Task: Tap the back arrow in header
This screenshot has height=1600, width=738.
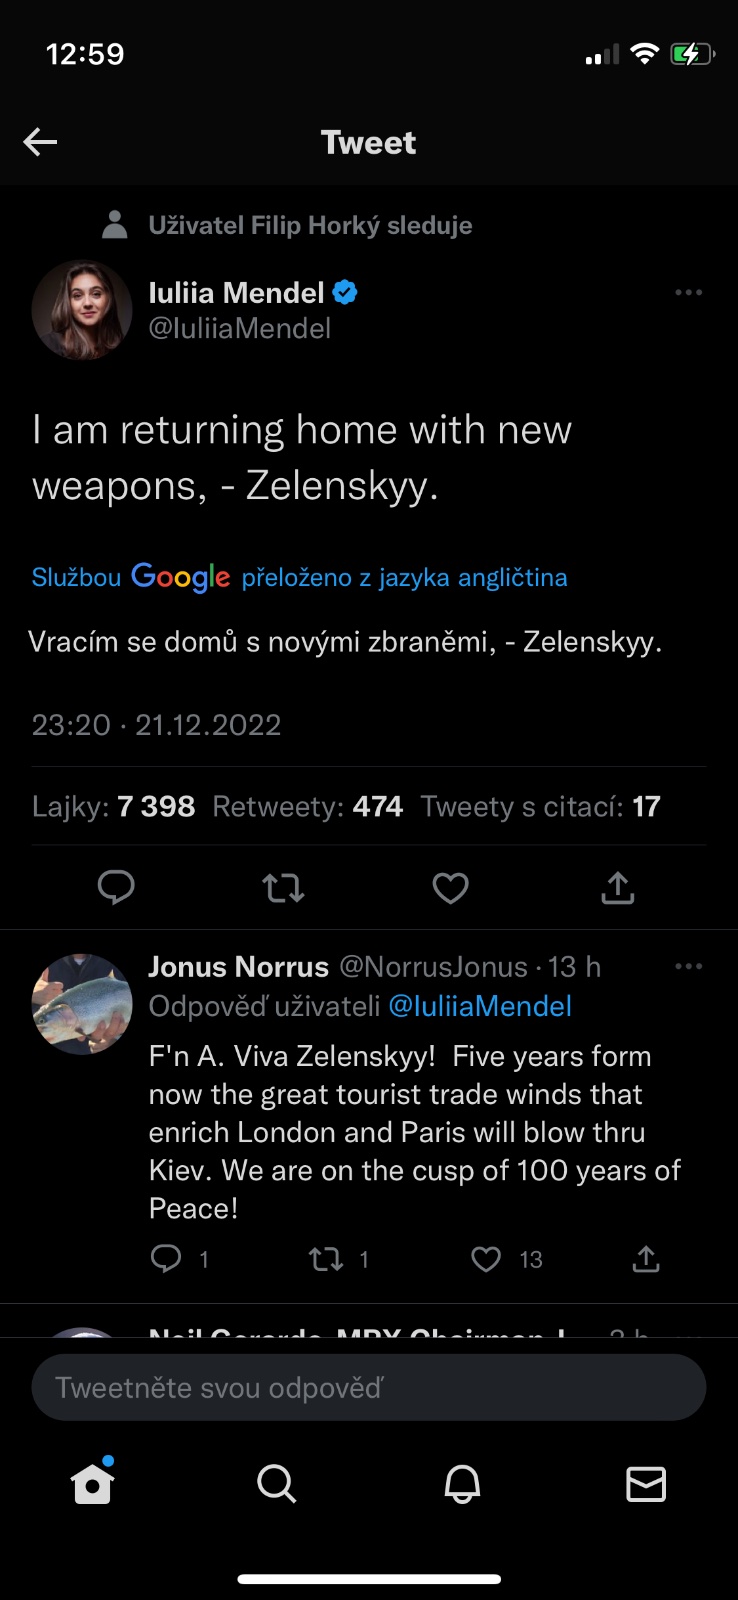Action: (40, 142)
